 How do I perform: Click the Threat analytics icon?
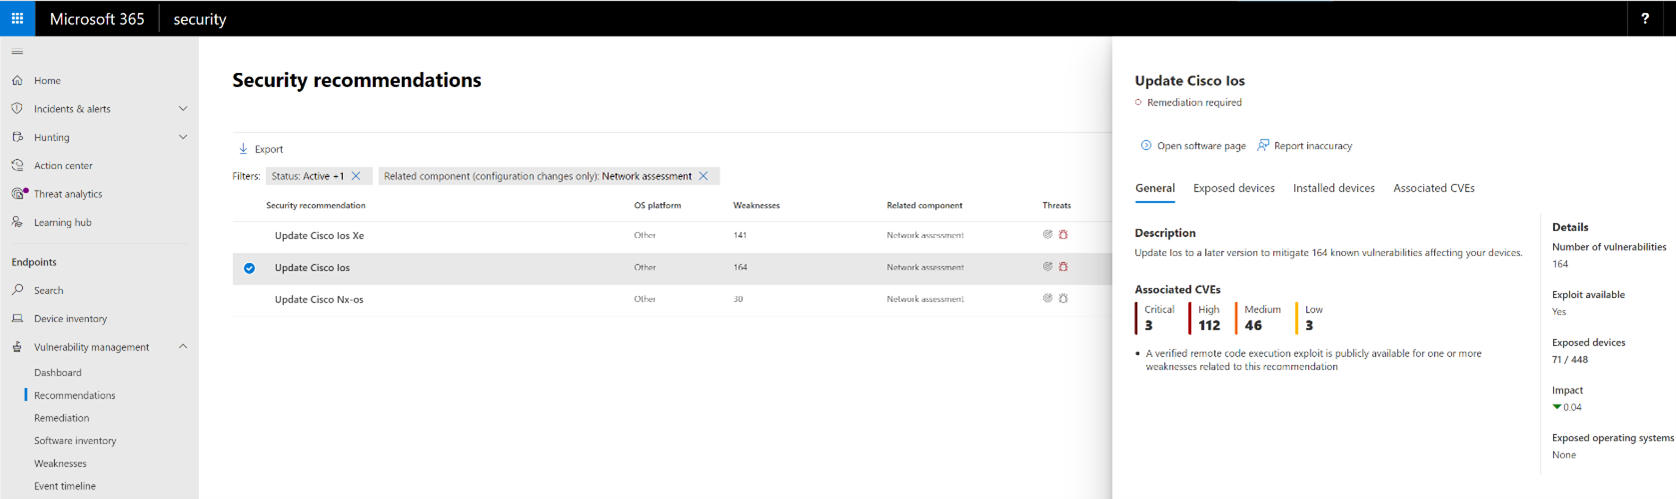pyautogui.click(x=18, y=194)
